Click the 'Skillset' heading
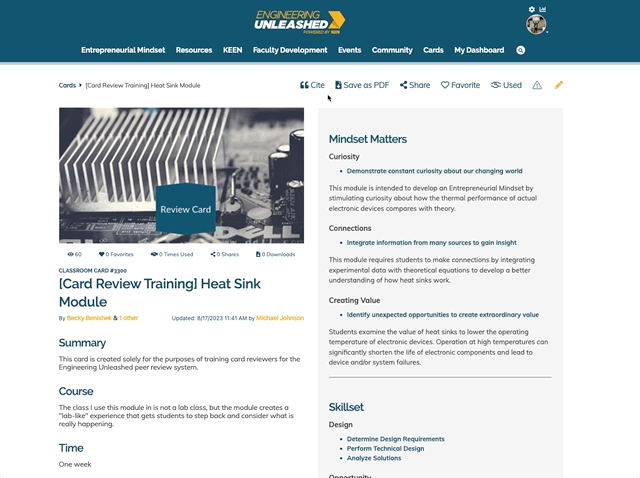 point(346,407)
